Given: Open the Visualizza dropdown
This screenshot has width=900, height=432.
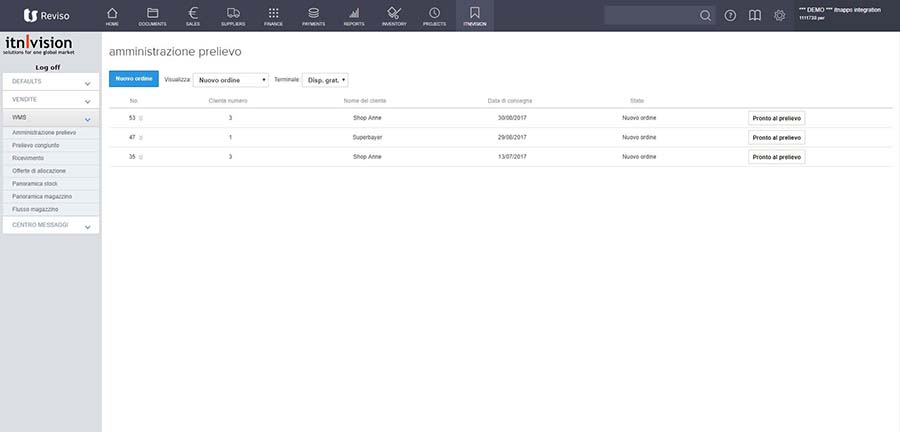Looking at the screenshot, I should (x=230, y=80).
